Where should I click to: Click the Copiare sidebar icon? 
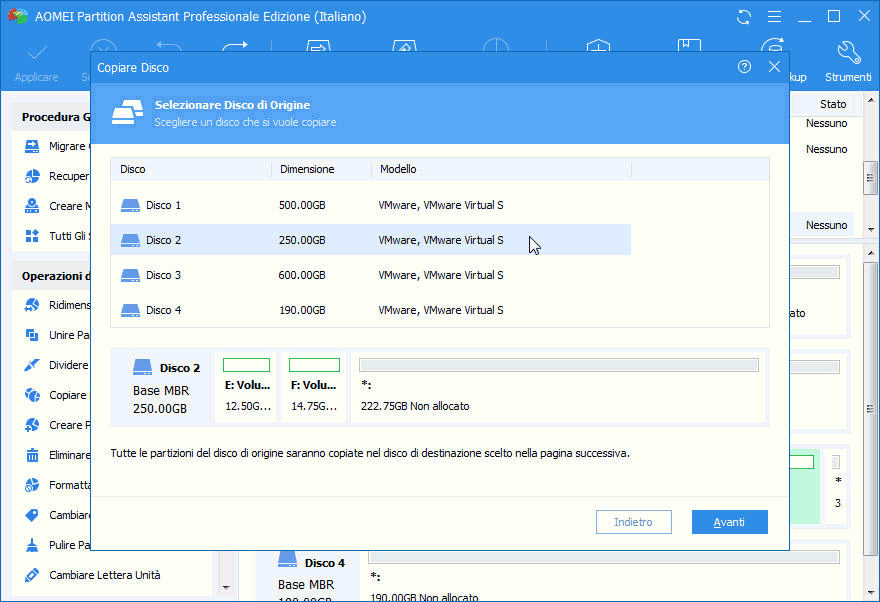tap(32, 395)
